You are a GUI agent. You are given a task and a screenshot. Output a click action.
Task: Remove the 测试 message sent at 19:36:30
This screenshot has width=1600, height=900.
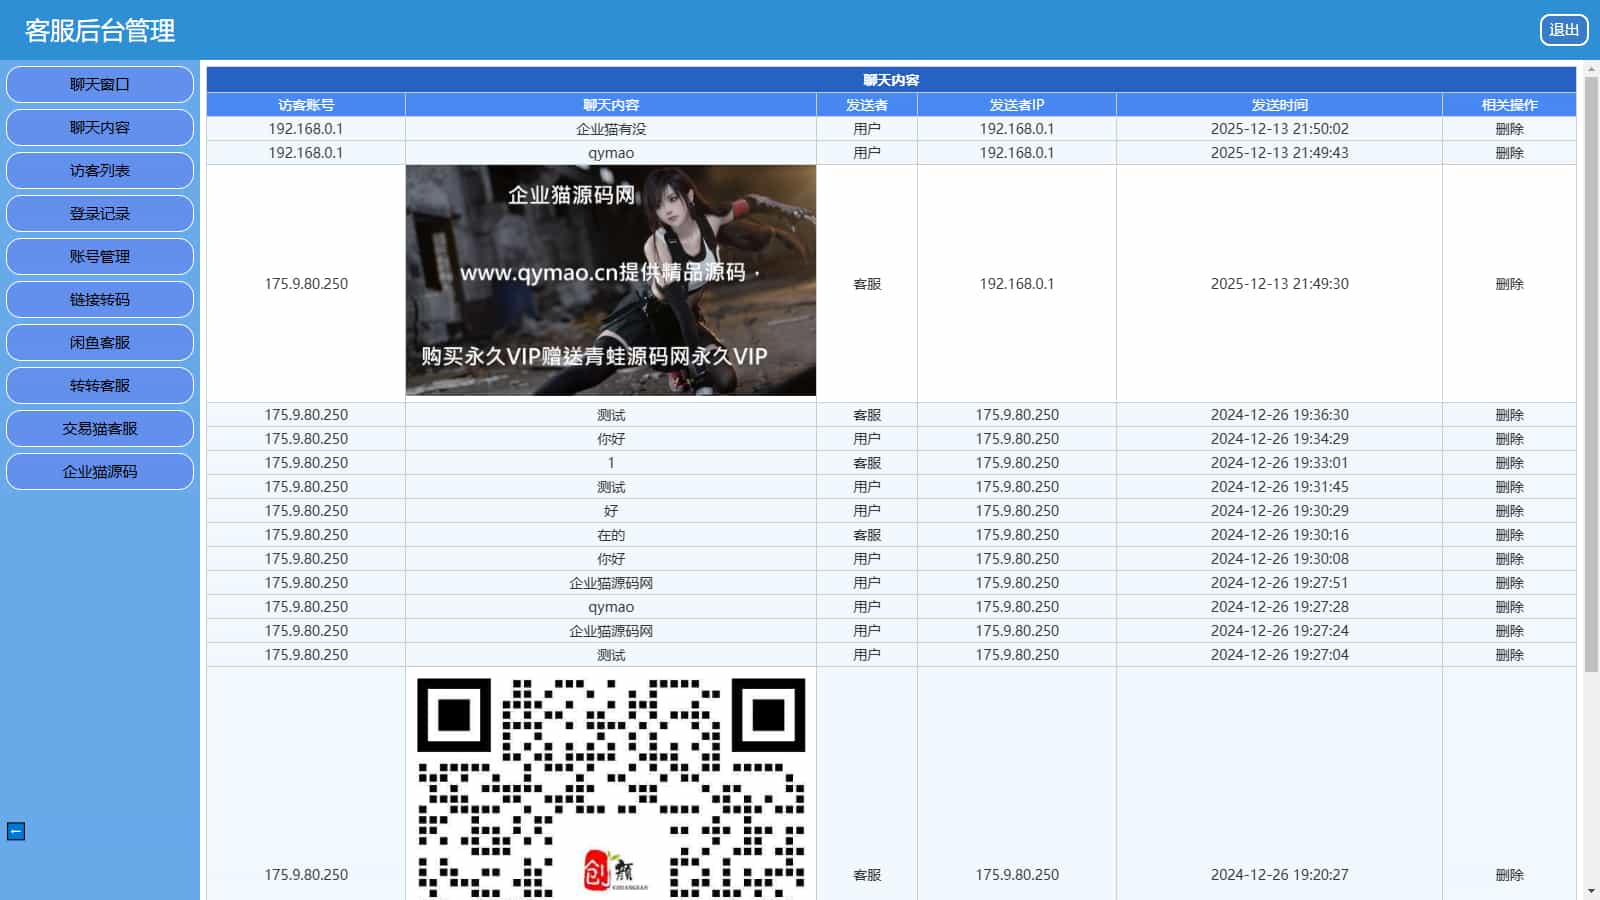[x=1508, y=415]
